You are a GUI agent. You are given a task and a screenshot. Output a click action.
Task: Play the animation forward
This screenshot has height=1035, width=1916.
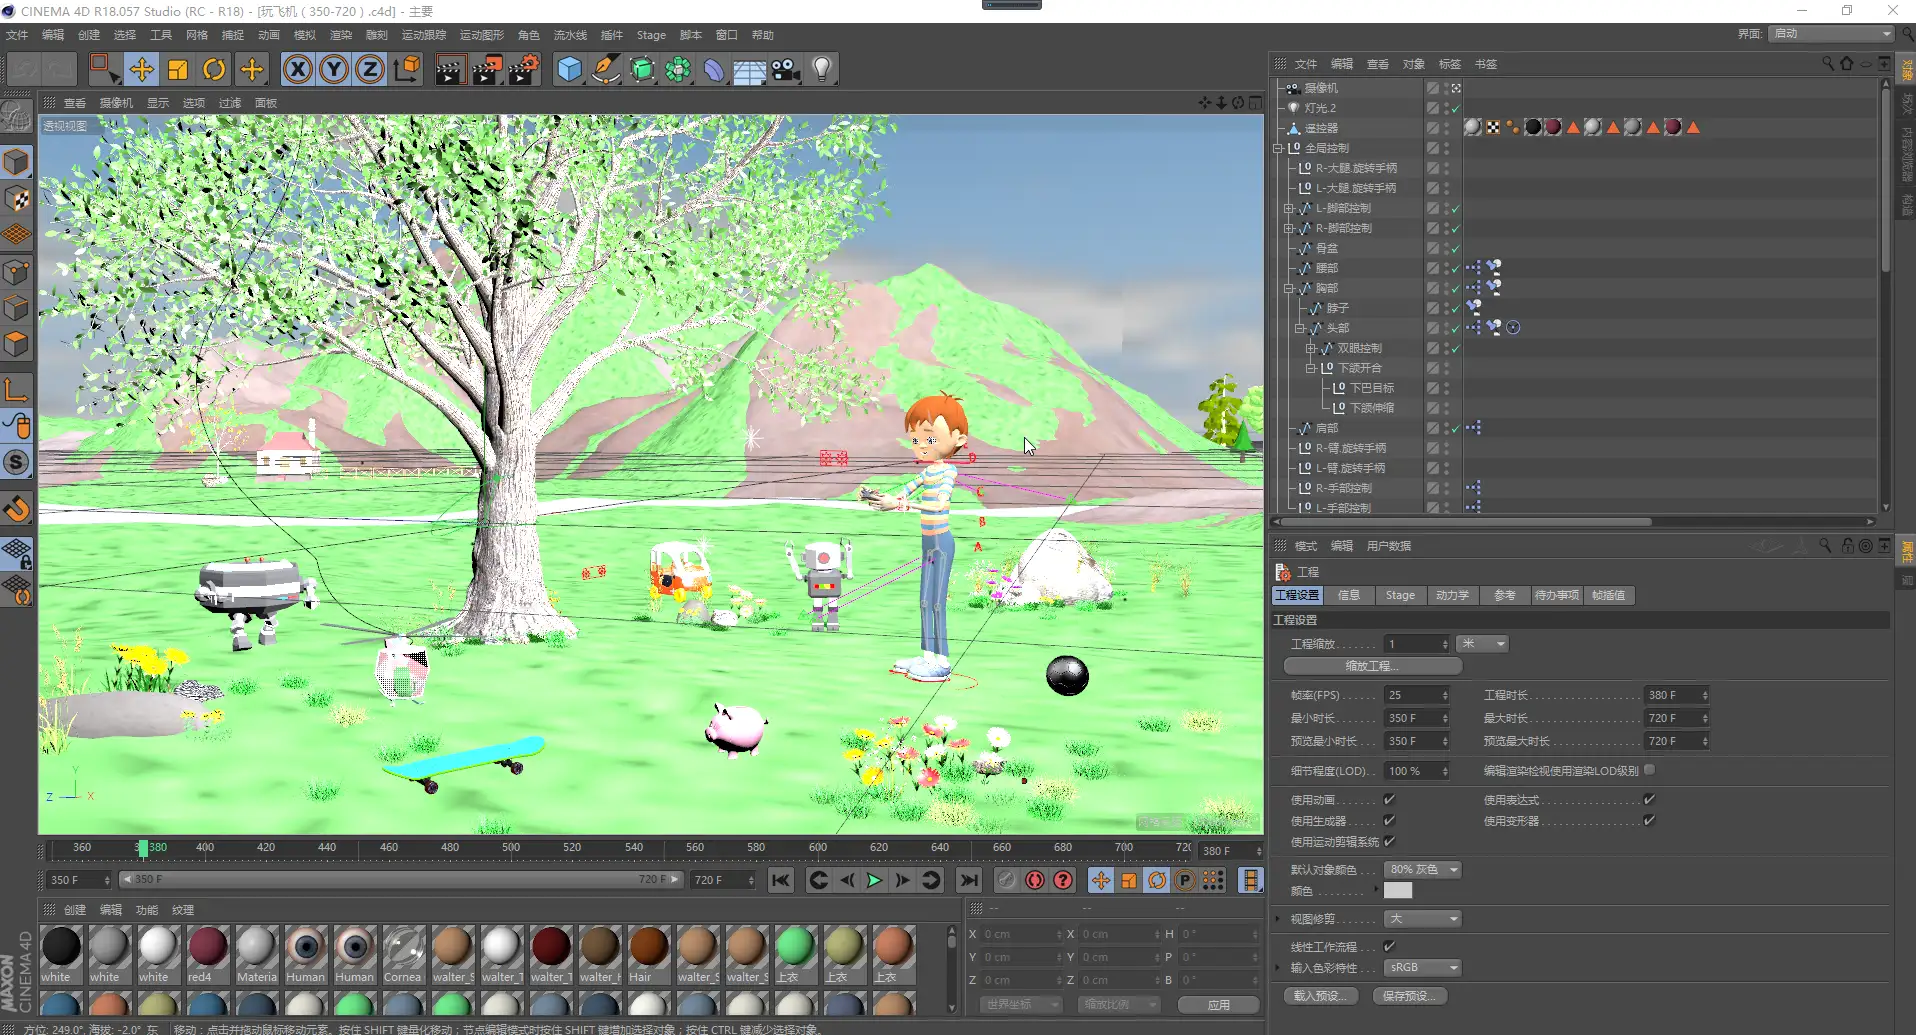click(874, 880)
